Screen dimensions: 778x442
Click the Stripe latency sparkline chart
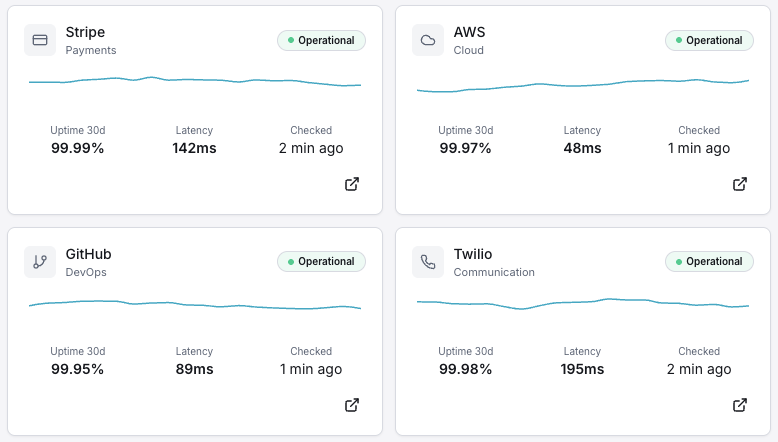[x=195, y=81]
